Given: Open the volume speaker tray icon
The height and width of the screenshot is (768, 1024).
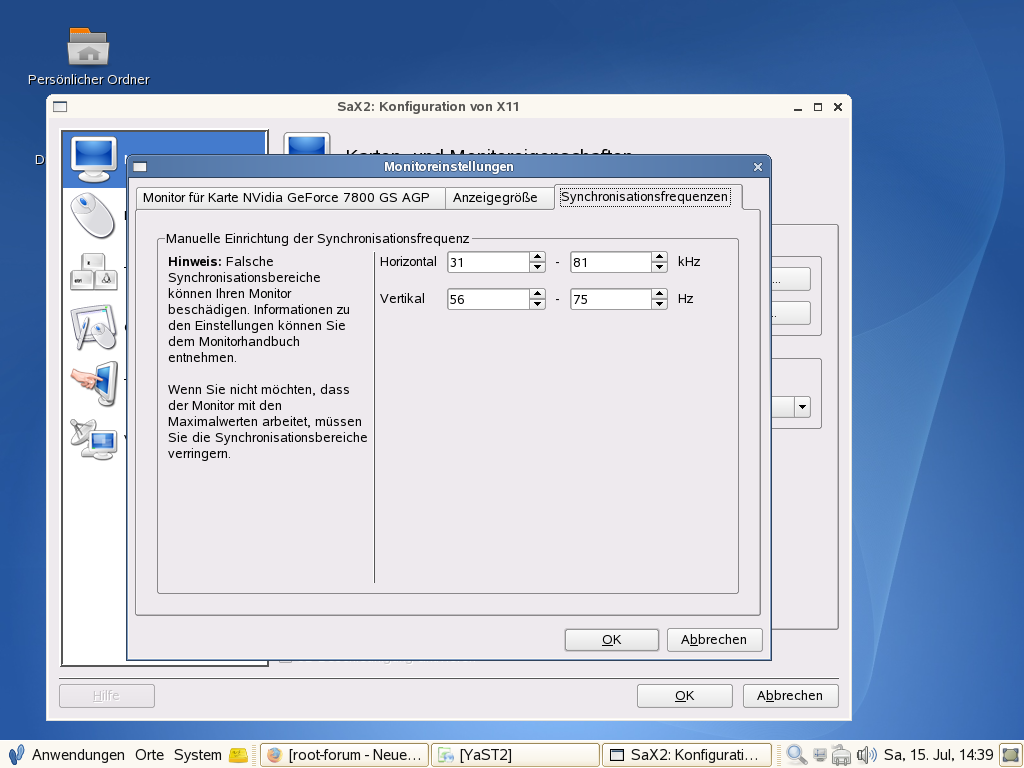Looking at the screenshot, I should coord(866,755).
